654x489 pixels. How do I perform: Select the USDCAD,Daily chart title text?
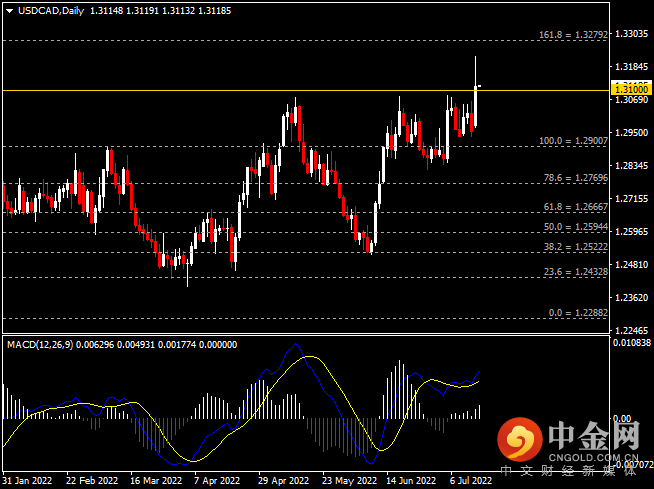51,11
